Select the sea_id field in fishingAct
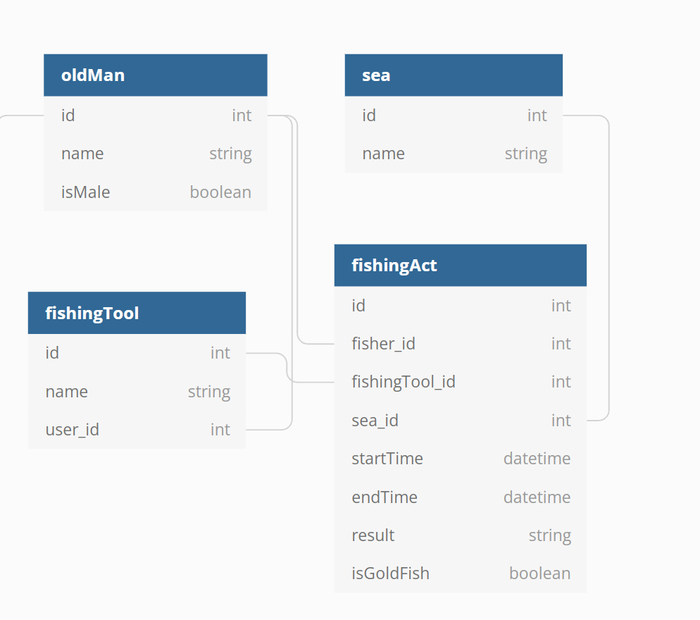700x620 pixels. (x=460, y=420)
